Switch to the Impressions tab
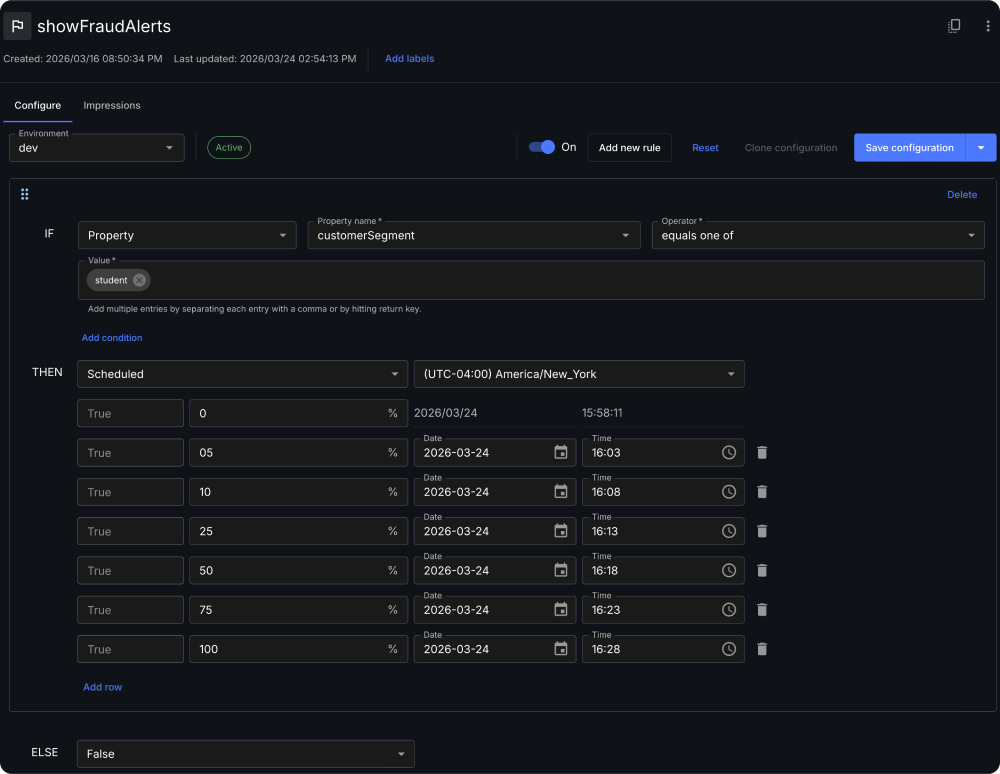The width and height of the screenshot is (1000, 774). tap(112, 105)
